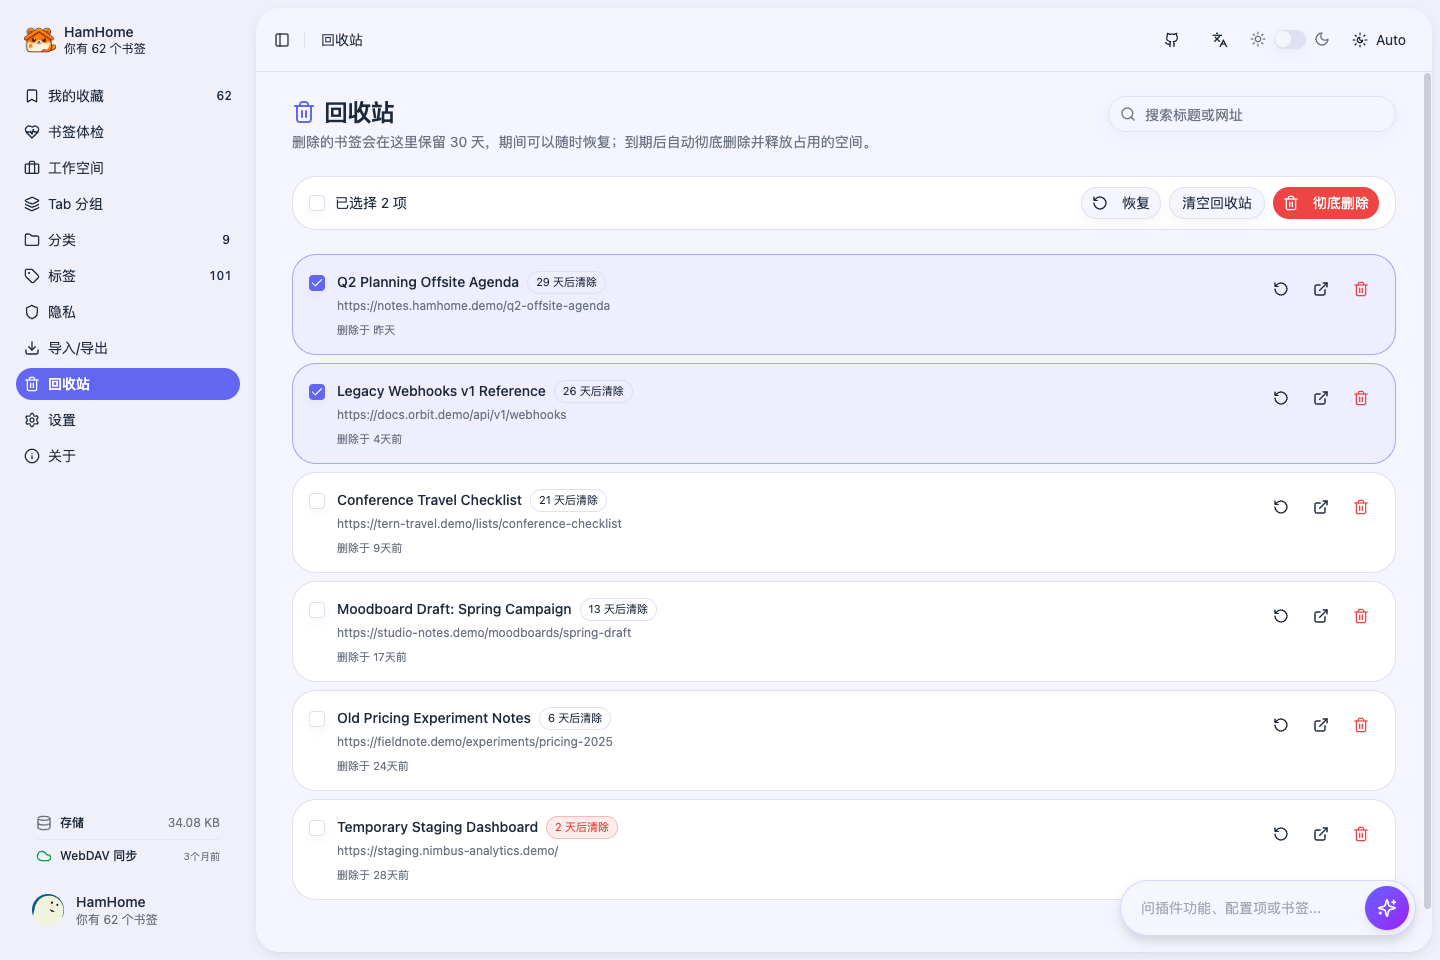Viewport: 1440px width, 960px height.
Task: Click the language translation icon
Action: [1220, 40]
